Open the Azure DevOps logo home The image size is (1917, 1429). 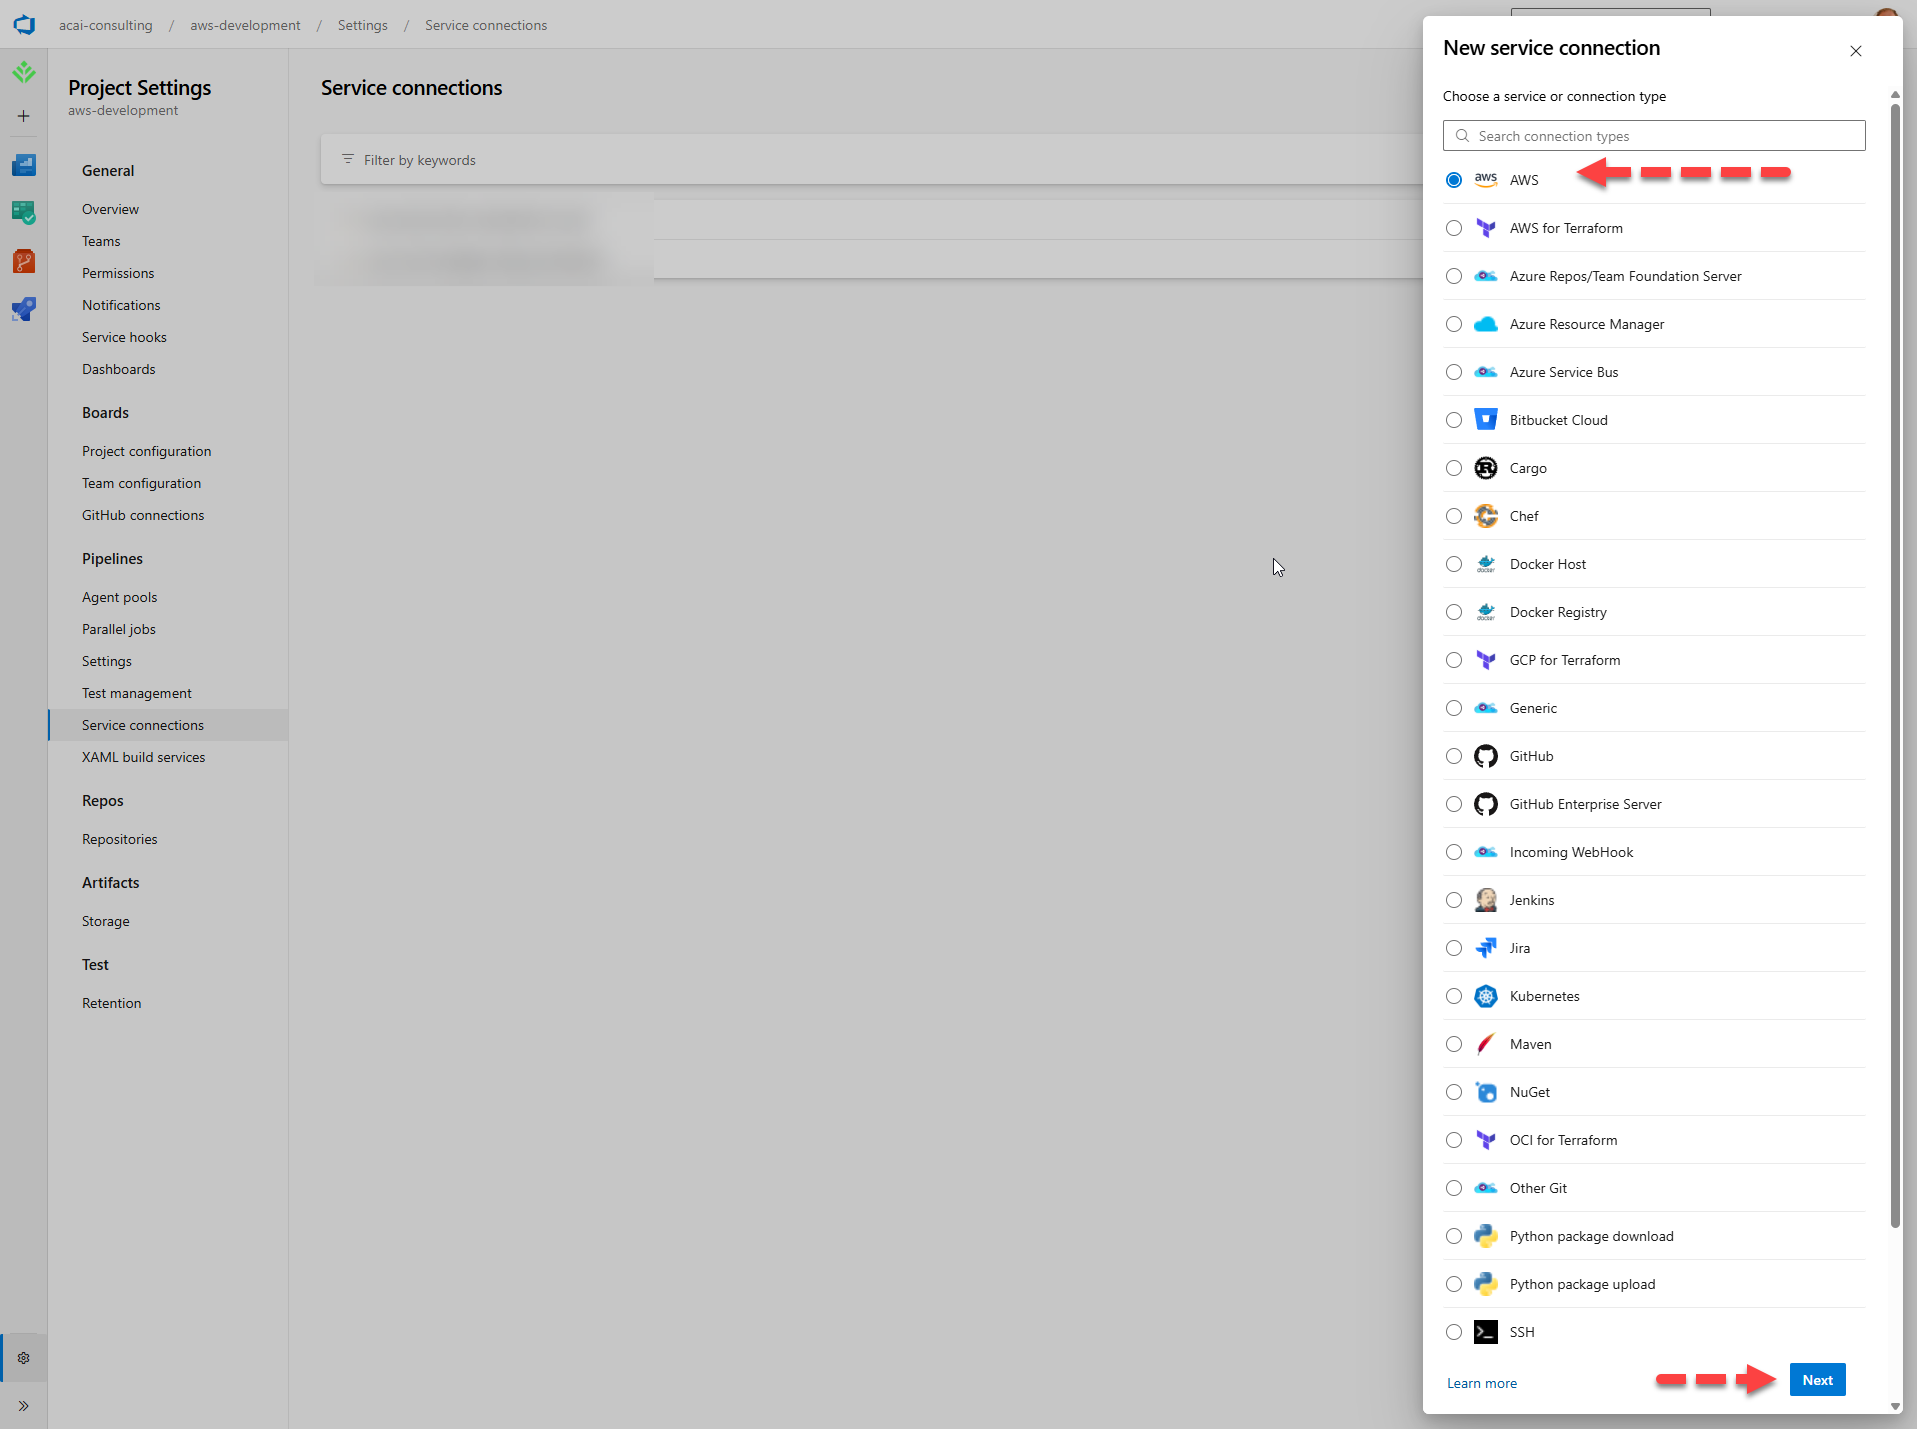(x=24, y=25)
